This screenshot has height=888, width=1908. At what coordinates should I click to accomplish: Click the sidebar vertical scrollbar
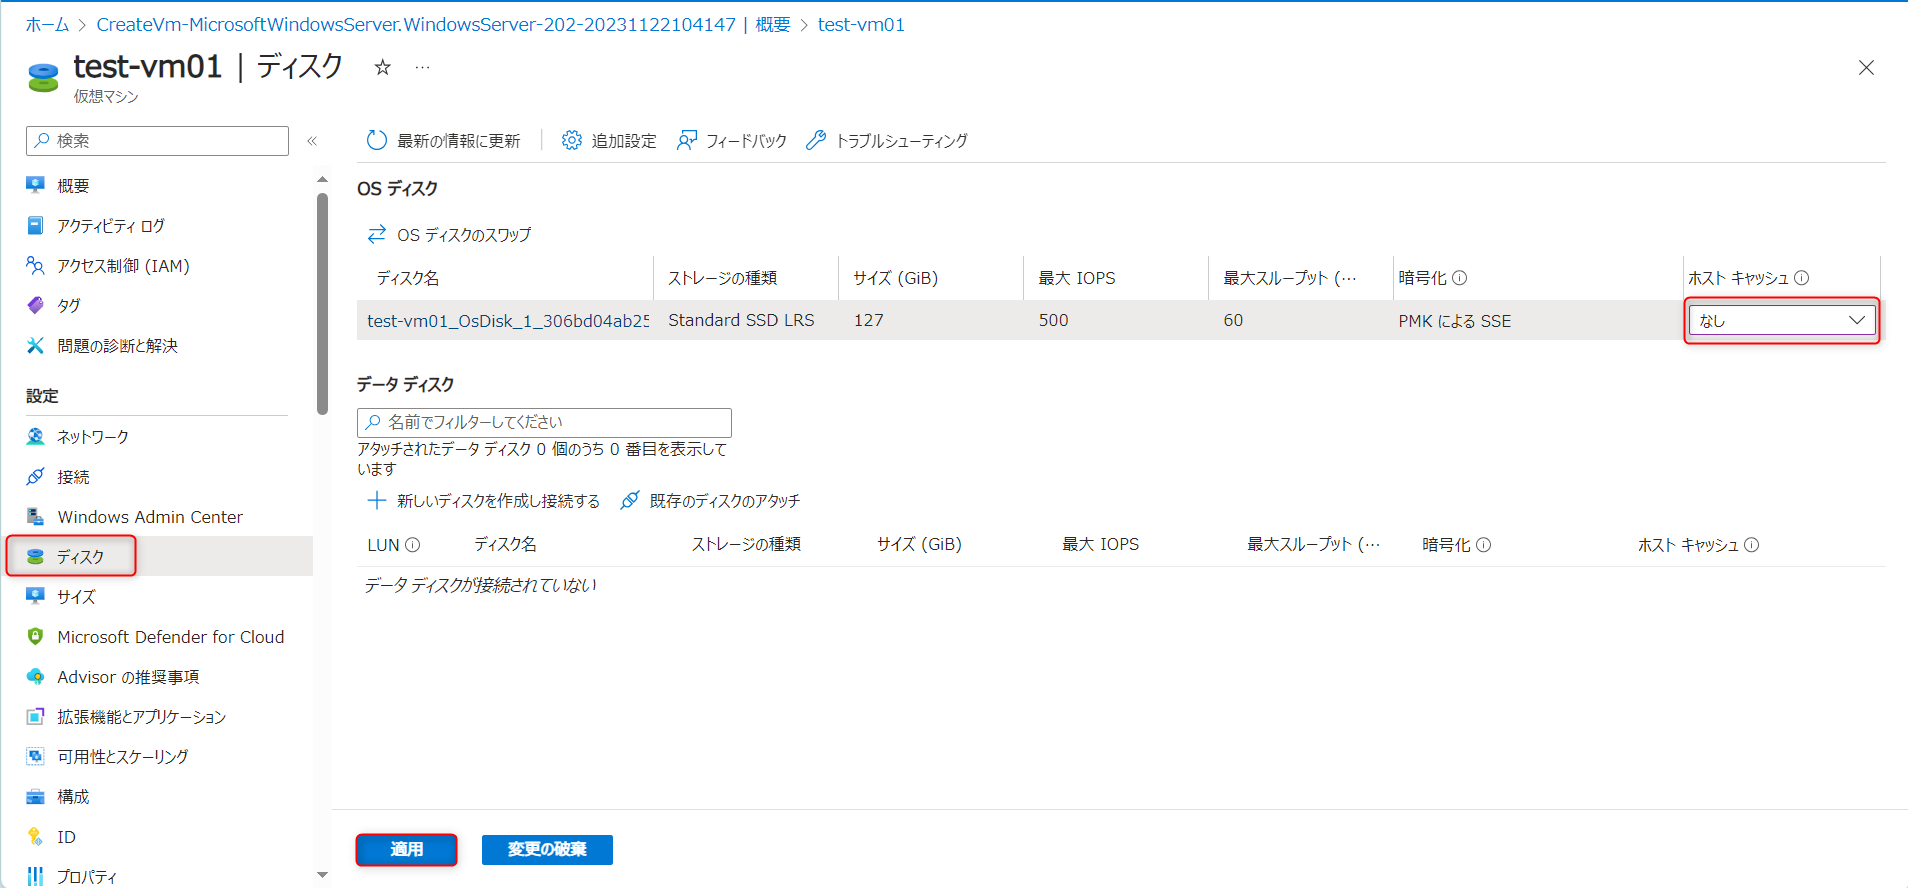[322, 300]
